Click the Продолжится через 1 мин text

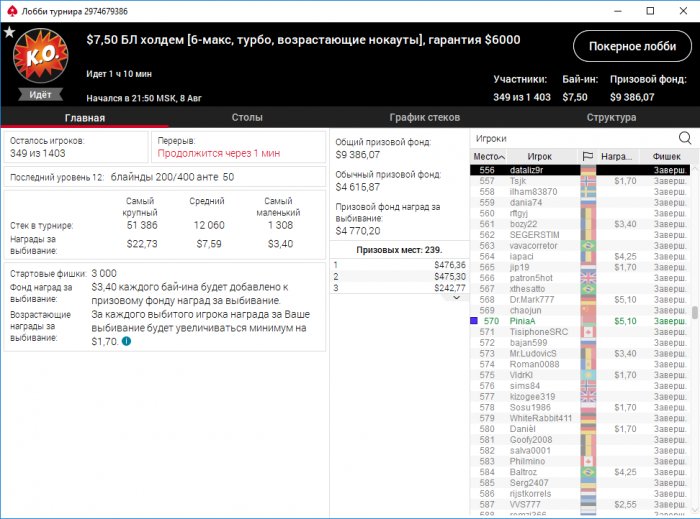pos(219,153)
